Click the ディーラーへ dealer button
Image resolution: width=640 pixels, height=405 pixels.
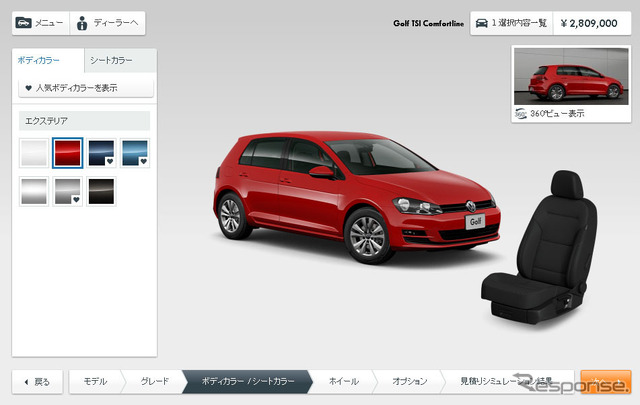(107, 23)
